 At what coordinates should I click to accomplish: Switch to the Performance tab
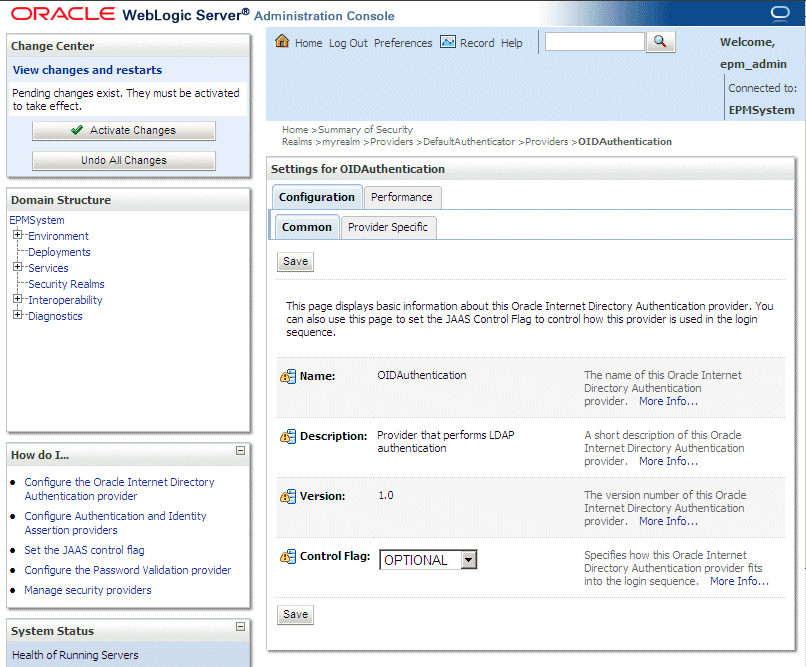pyautogui.click(x=402, y=197)
